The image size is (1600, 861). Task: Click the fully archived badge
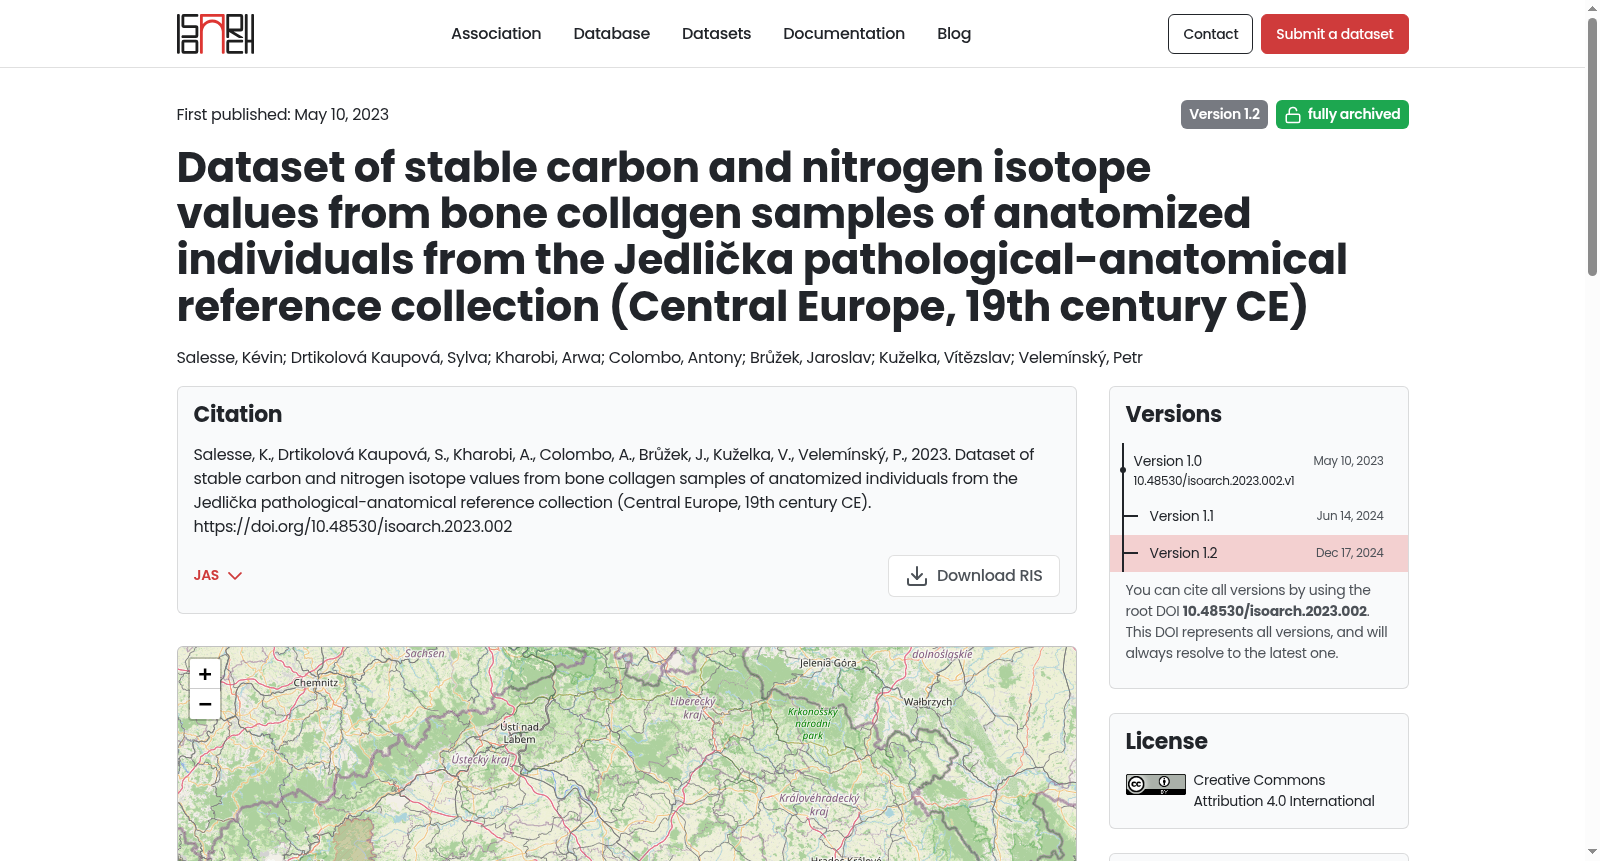(x=1342, y=114)
